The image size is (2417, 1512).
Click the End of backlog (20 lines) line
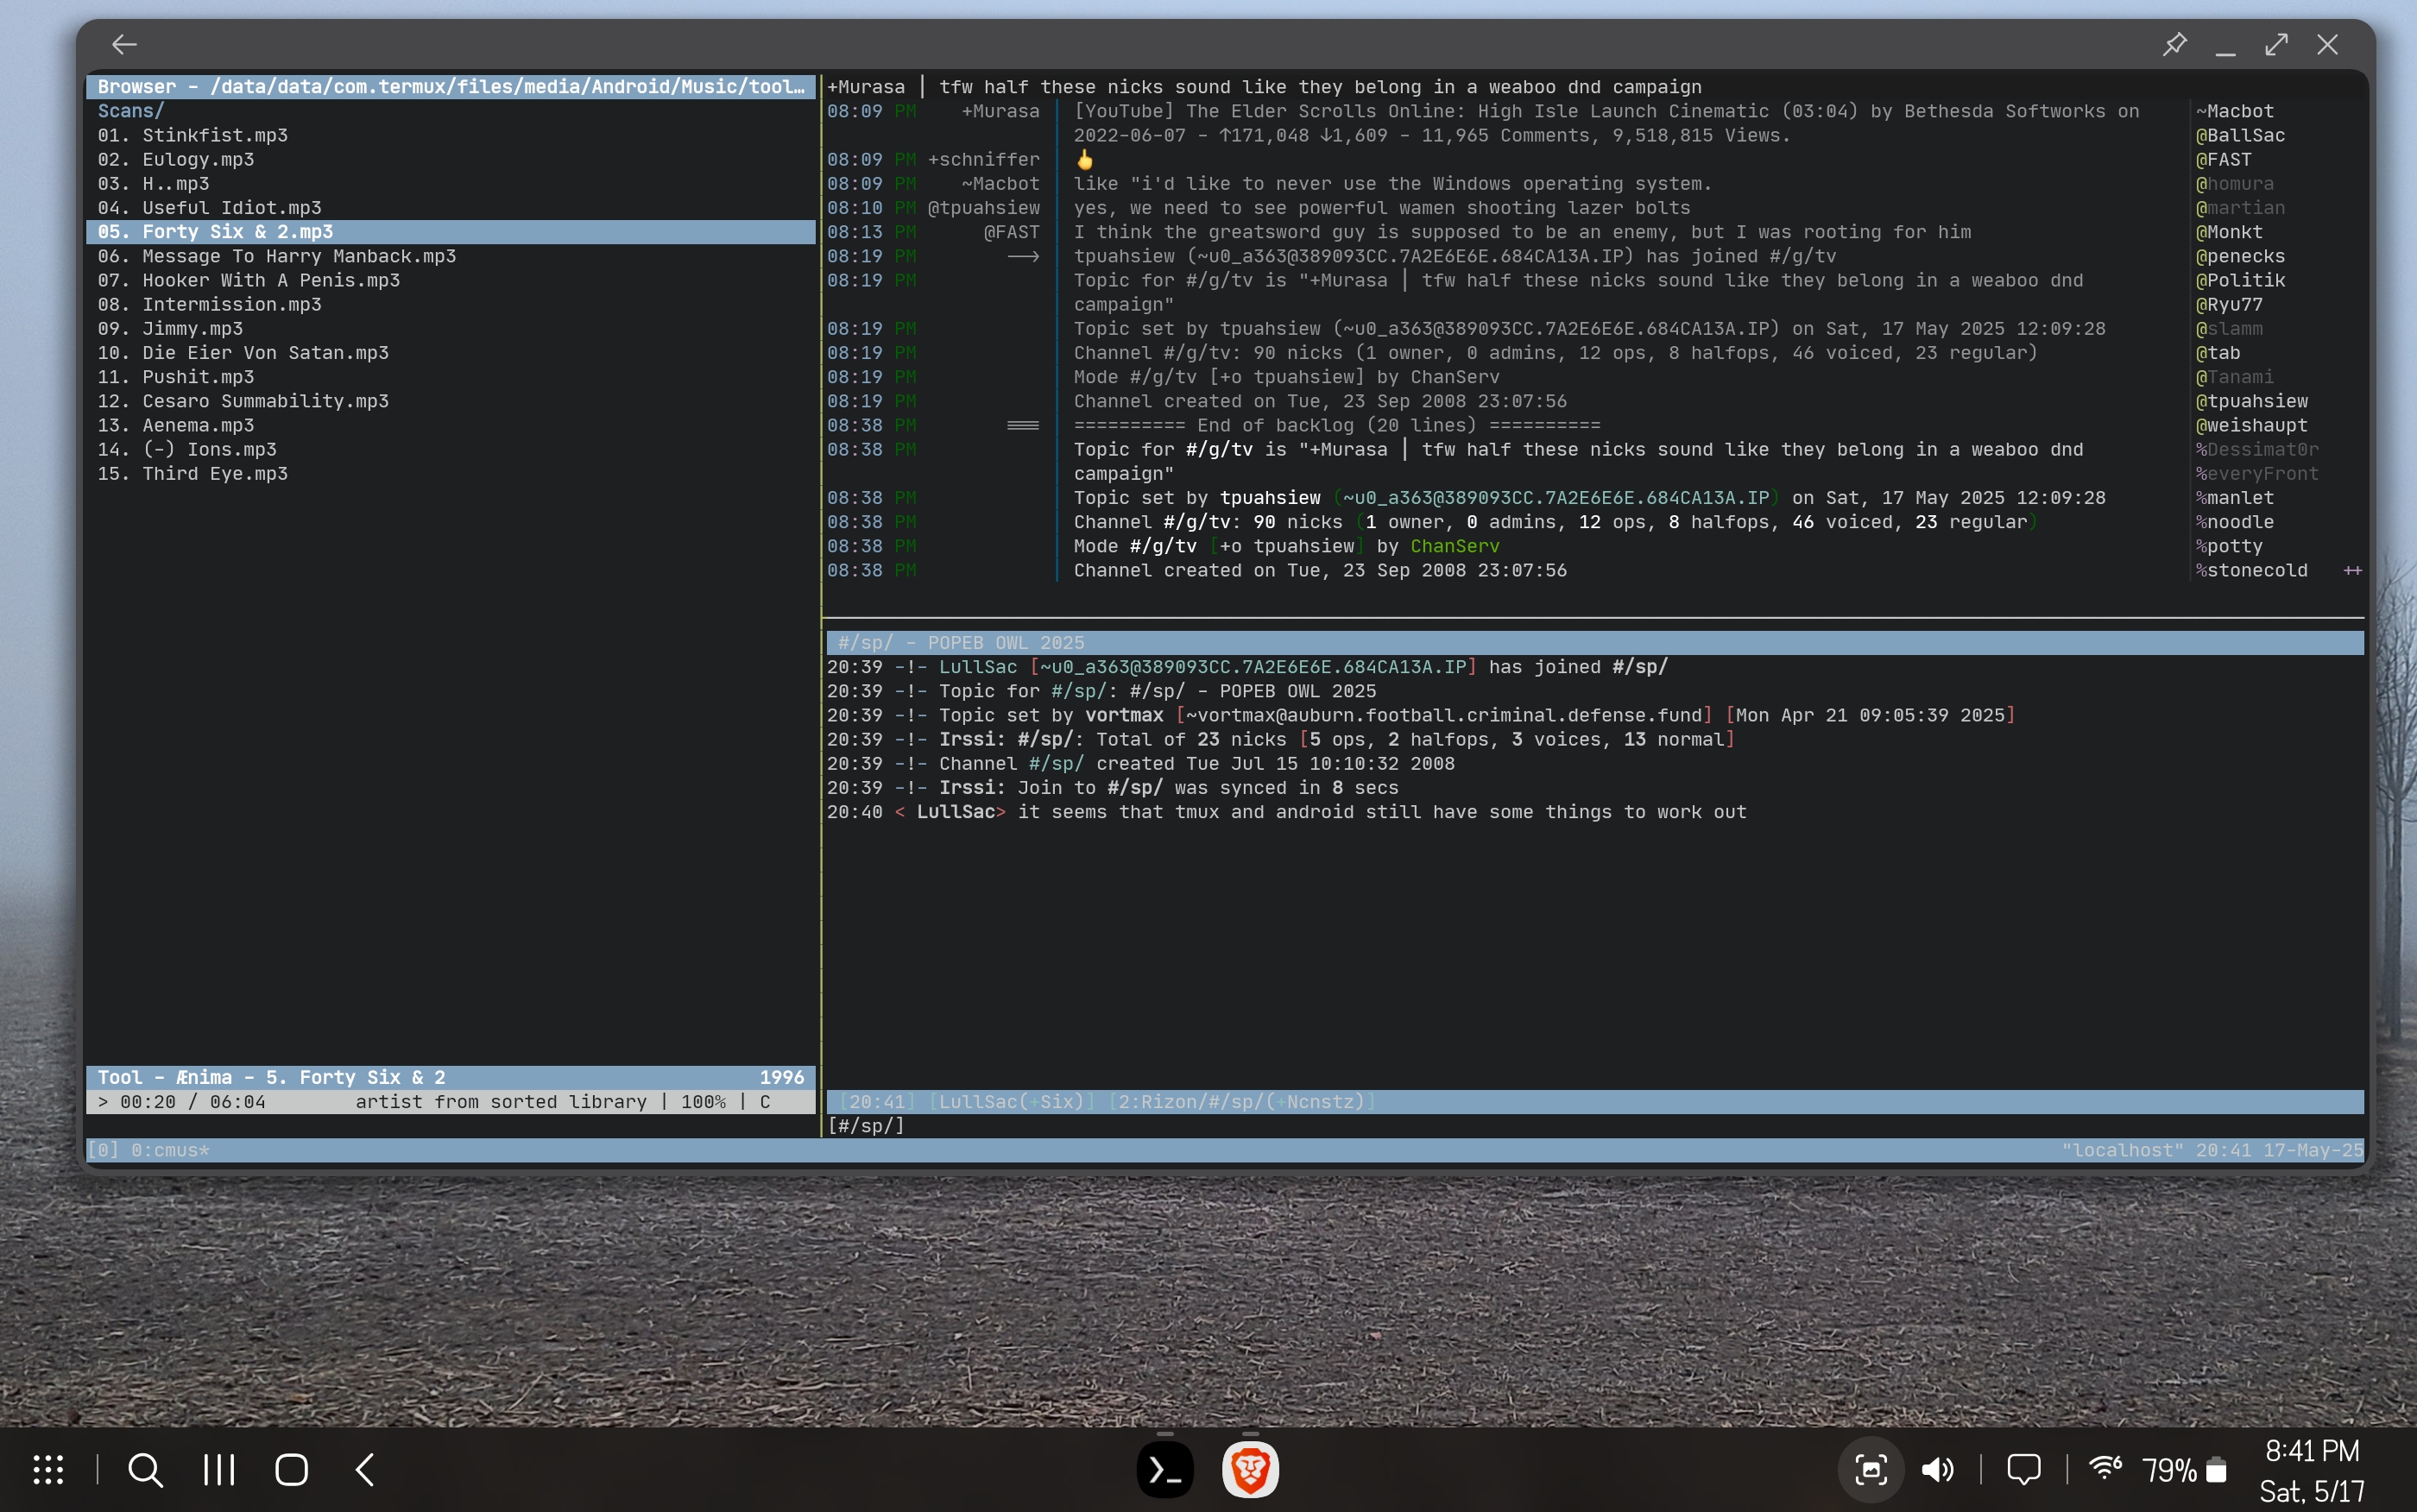coord(1336,425)
